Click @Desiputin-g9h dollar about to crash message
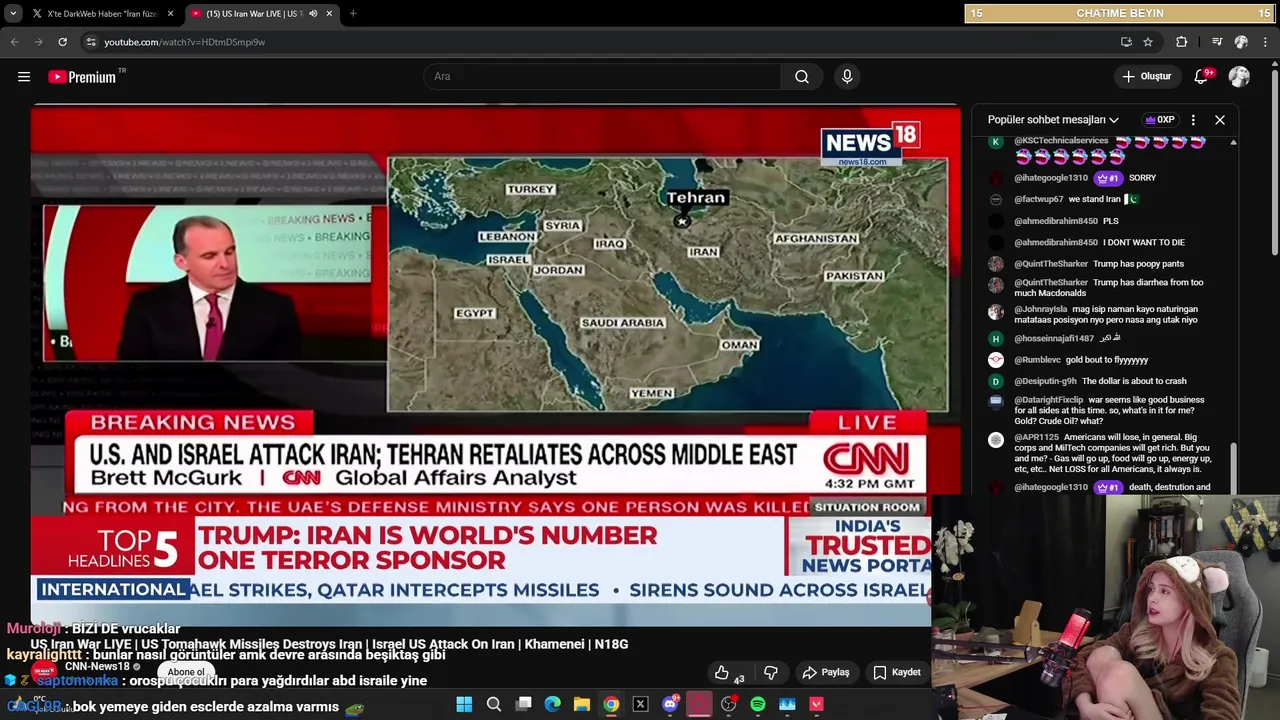1280x720 pixels. pyautogui.click(x=1100, y=381)
